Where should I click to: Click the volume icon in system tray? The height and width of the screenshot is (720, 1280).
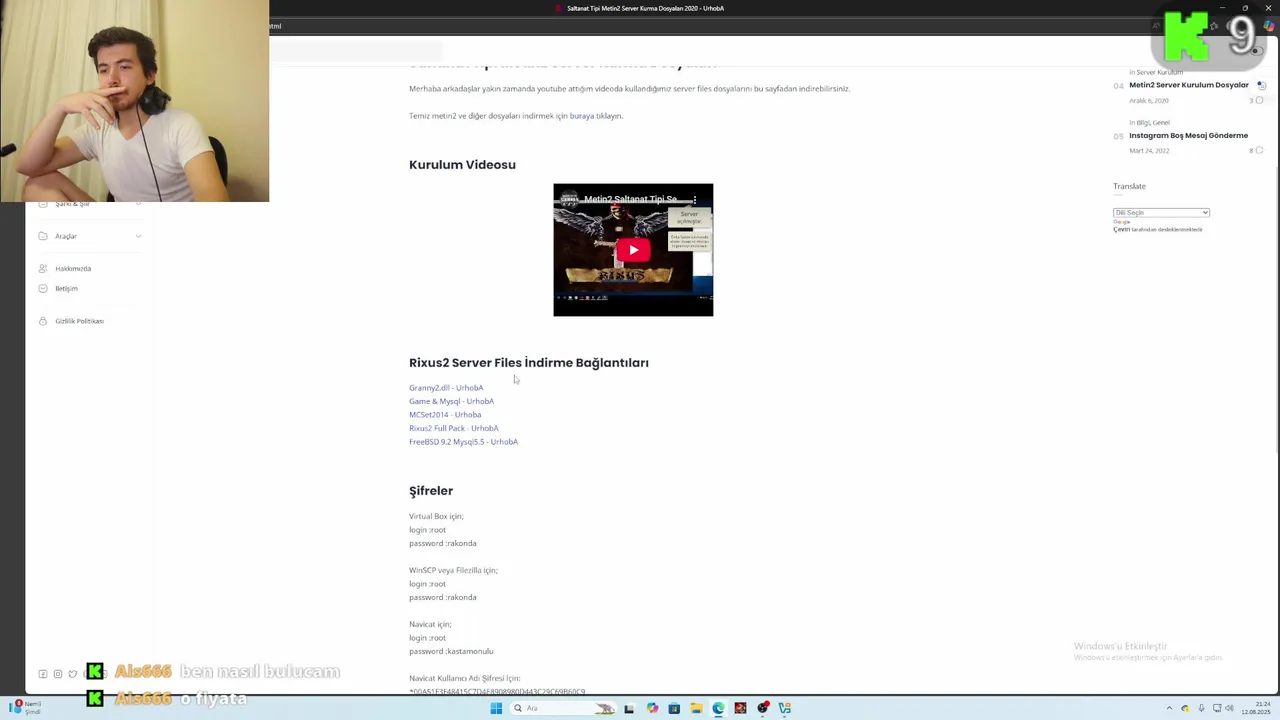(1229, 708)
